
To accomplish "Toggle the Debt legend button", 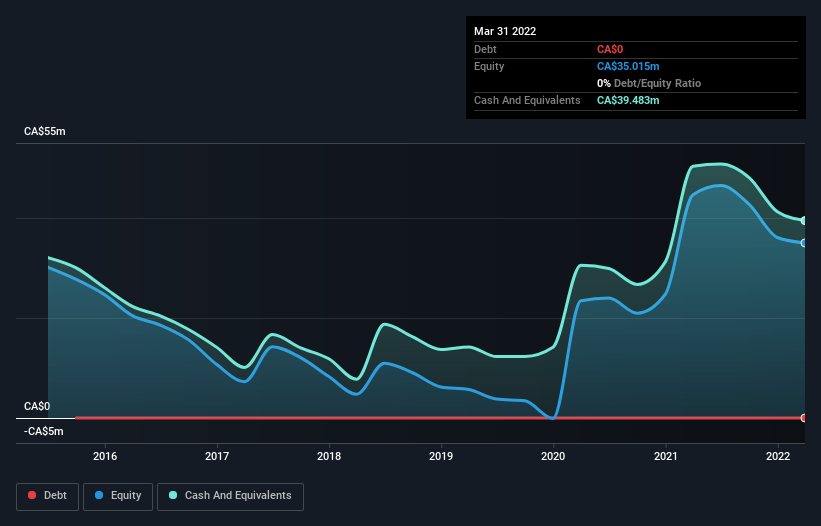I will click(47, 496).
